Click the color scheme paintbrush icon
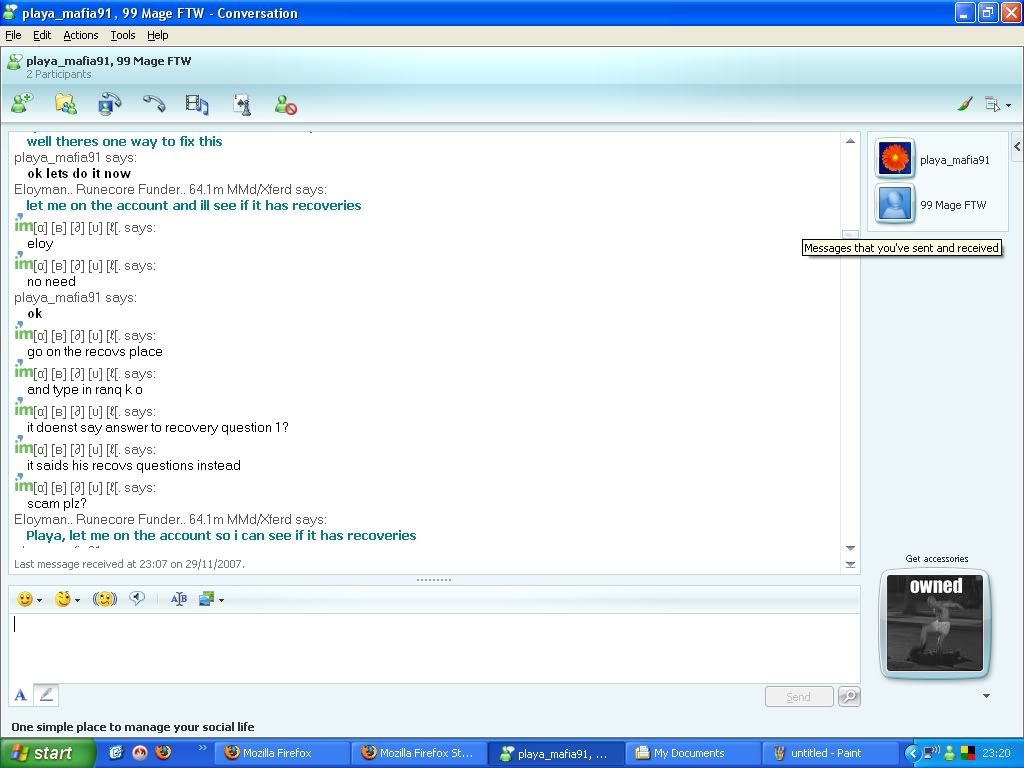Screen dimensions: 1024x768 965,104
